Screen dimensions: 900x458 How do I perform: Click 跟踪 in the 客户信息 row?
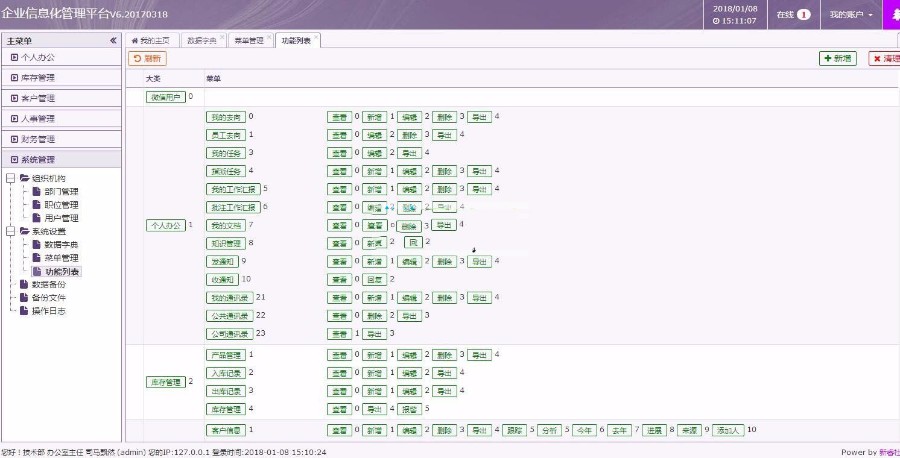[x=514, y=430]
